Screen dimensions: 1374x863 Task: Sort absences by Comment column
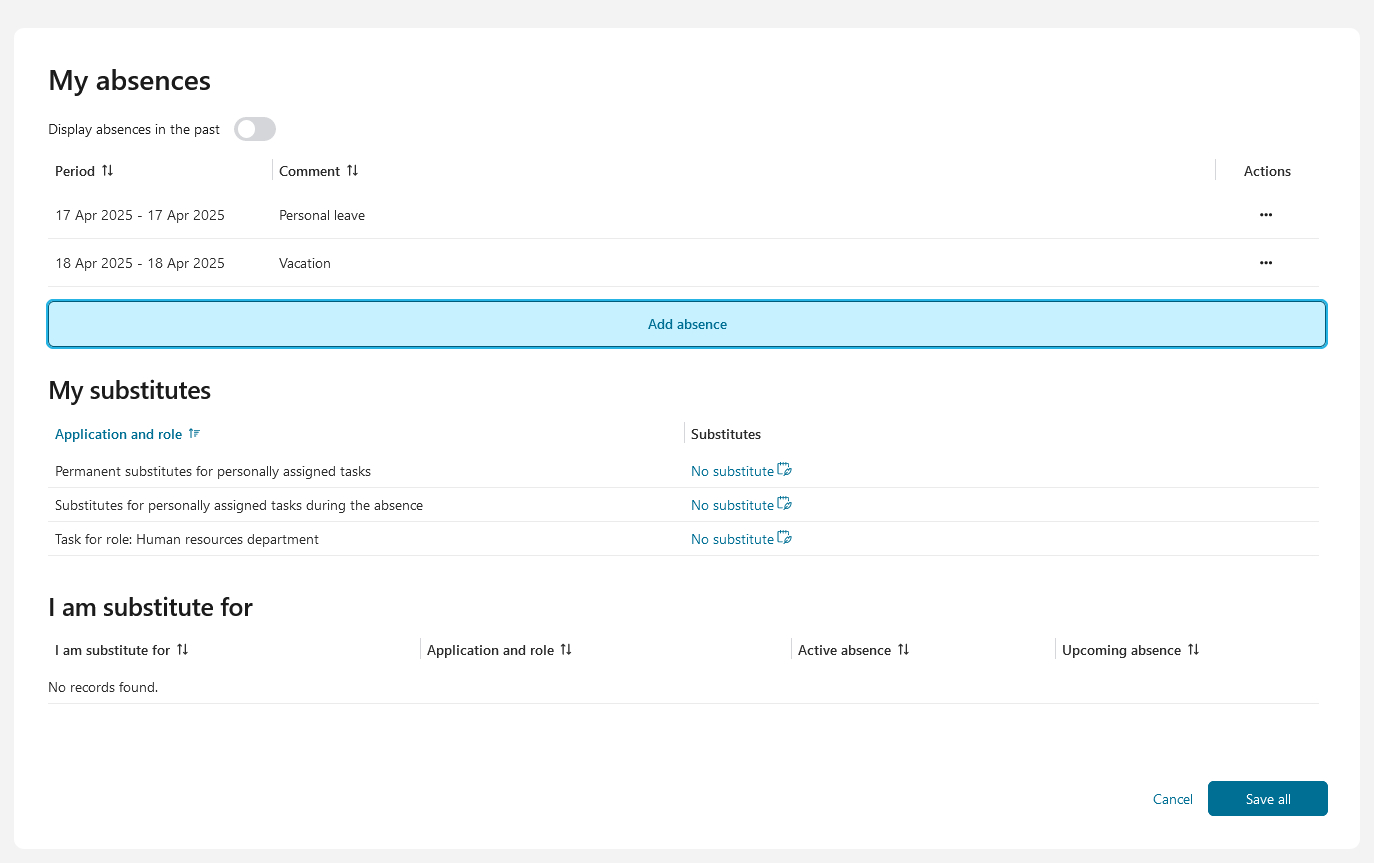tap(352, 171)
